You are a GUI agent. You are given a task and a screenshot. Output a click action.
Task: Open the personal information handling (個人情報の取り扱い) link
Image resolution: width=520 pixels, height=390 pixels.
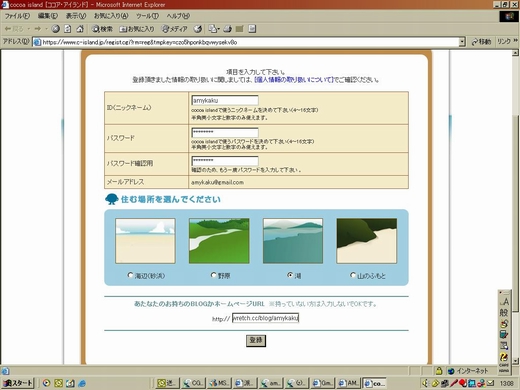pos(294,80)
